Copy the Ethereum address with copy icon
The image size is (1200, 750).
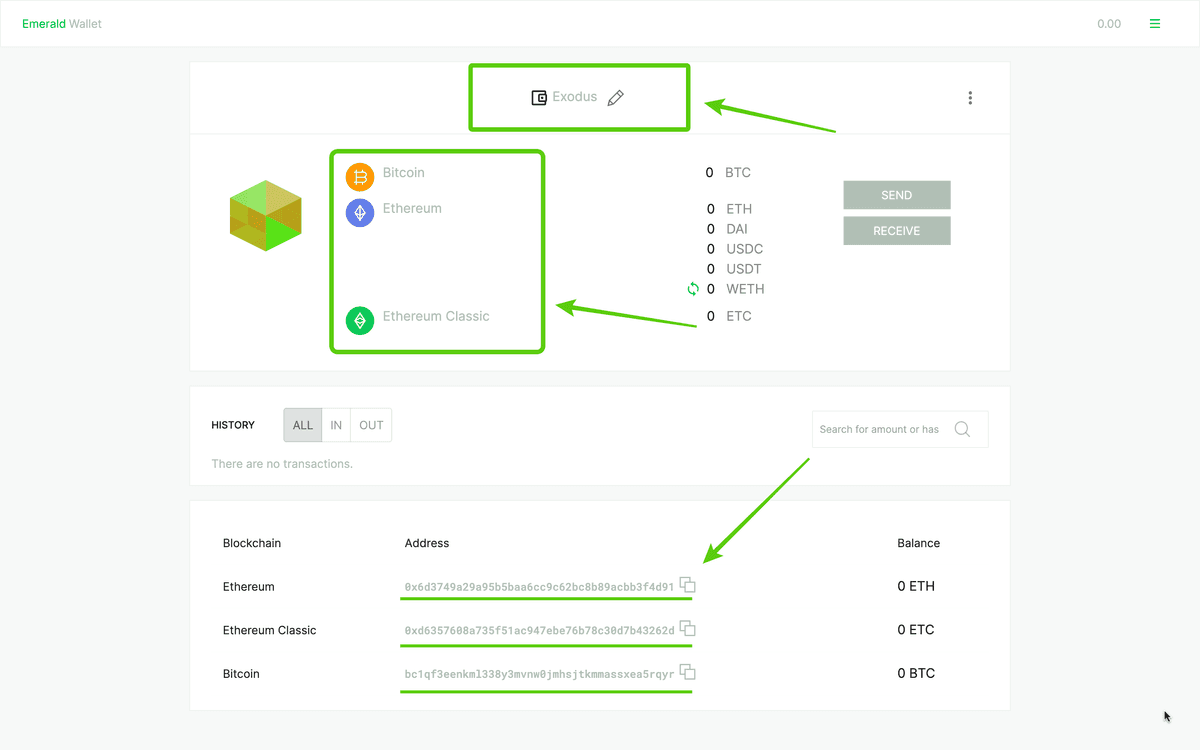click(688, 586)
